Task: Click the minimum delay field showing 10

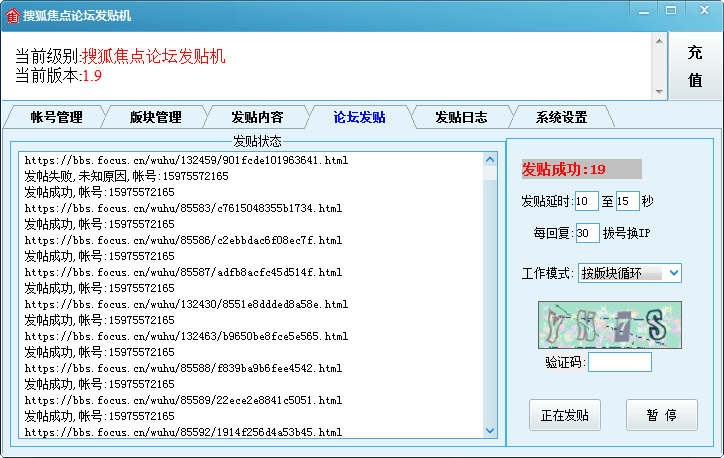Action: point(586,201)
